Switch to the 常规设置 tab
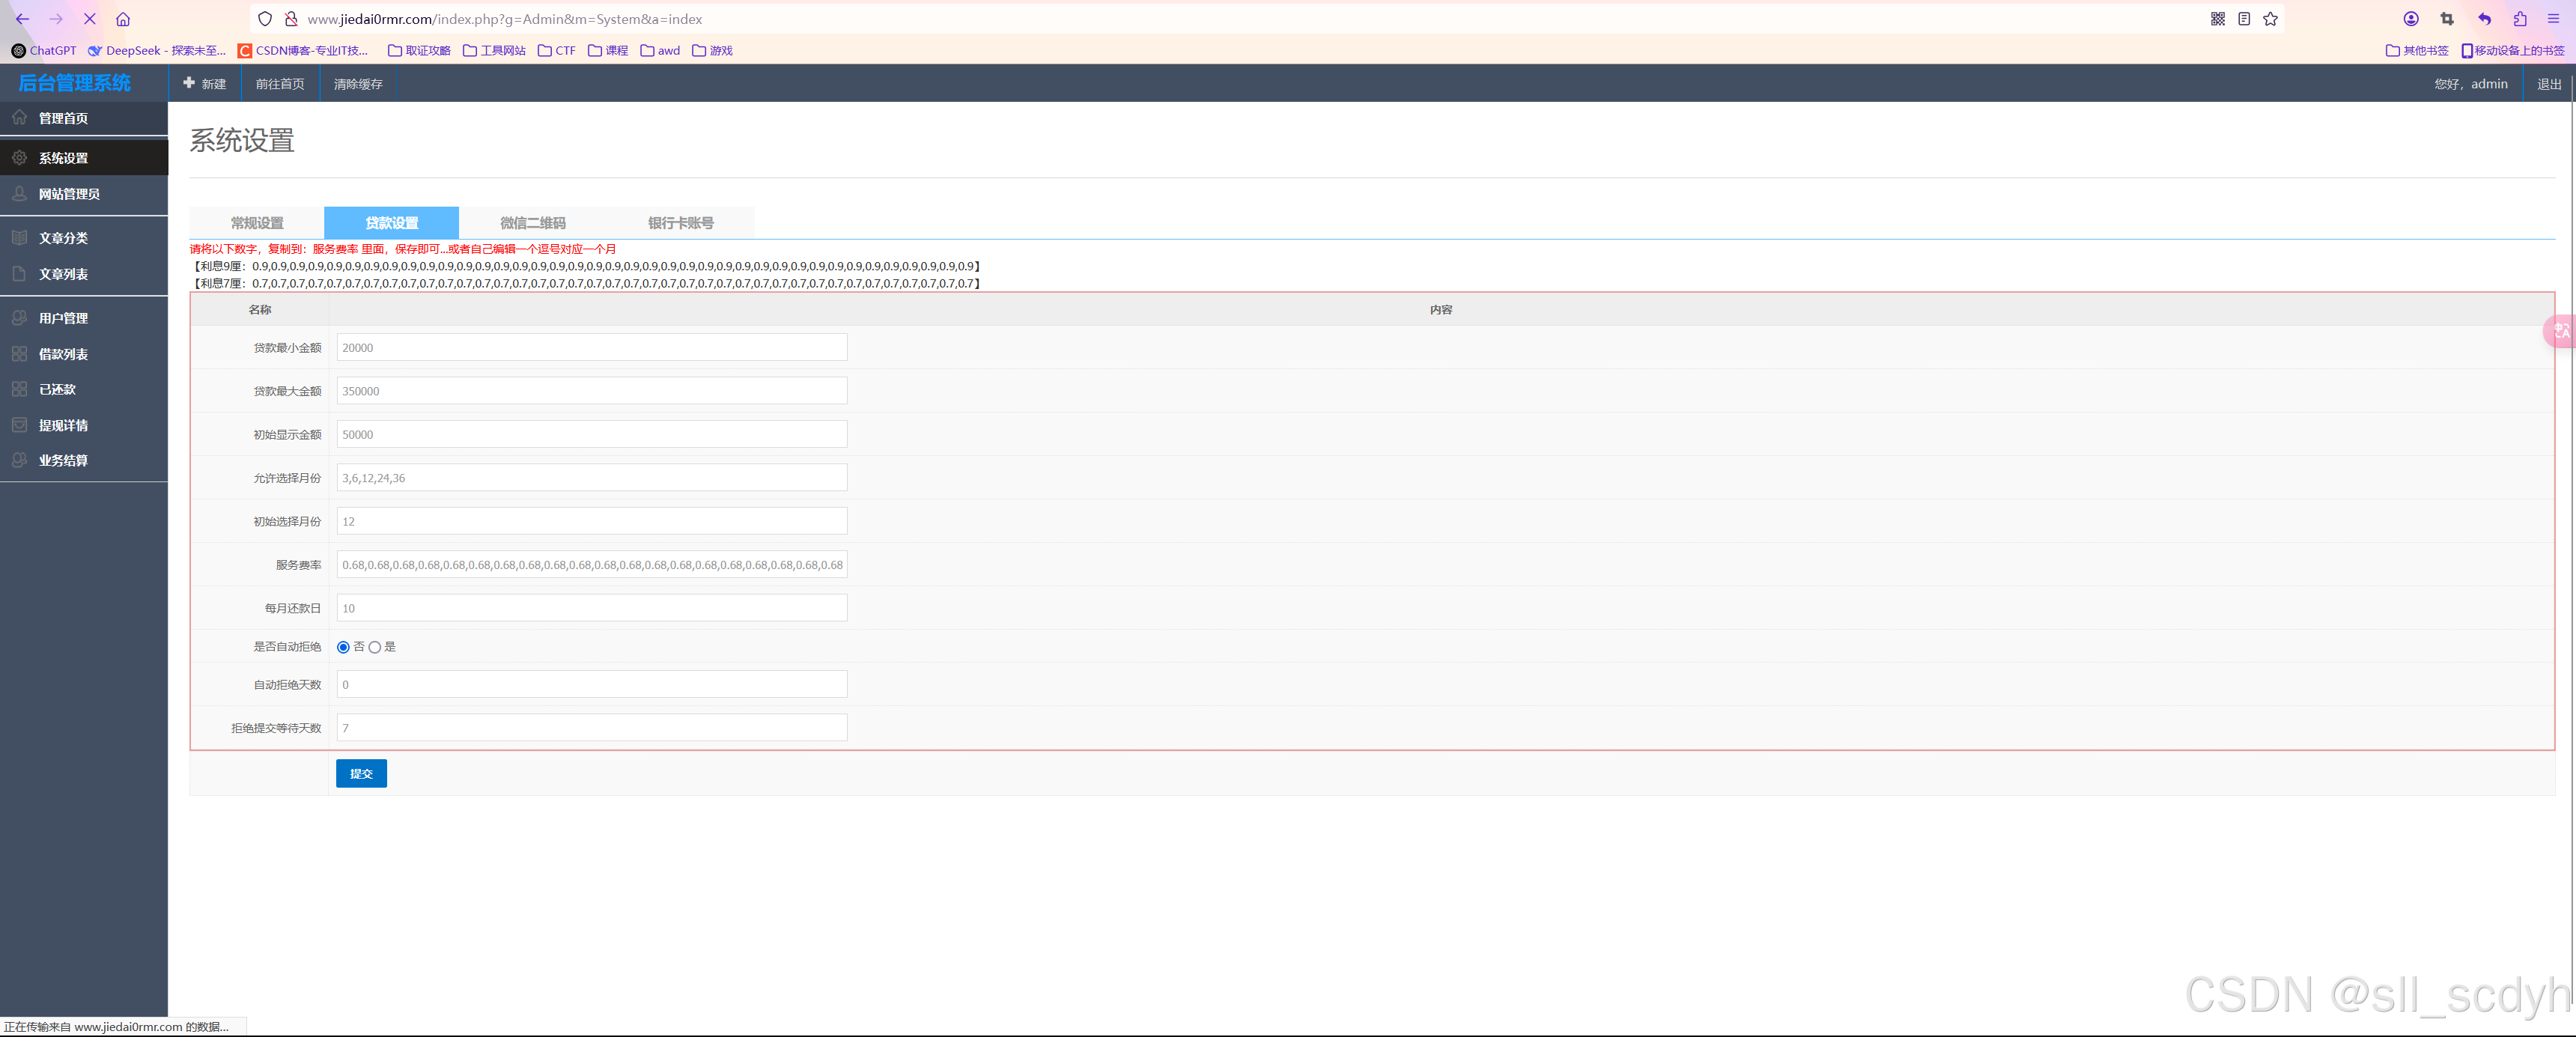Screen dimensions: 2576x1037 coord(257,223)
